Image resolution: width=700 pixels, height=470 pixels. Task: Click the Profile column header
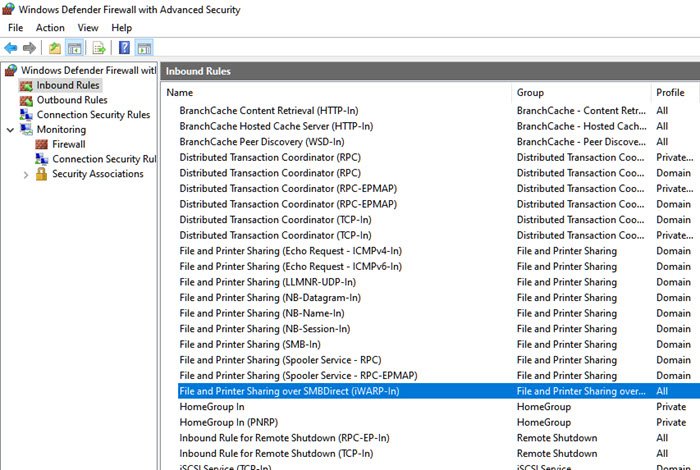pyautogui.click(x=670, y=93)
